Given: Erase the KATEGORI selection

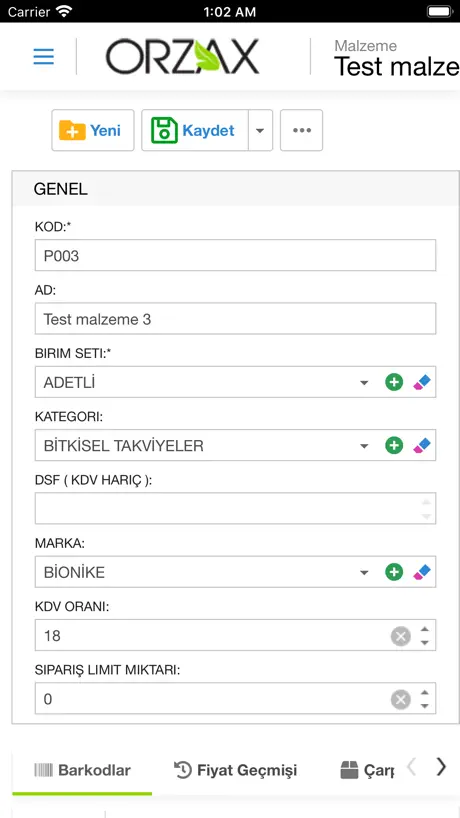Looking at the screenshot, I should 421,446.
